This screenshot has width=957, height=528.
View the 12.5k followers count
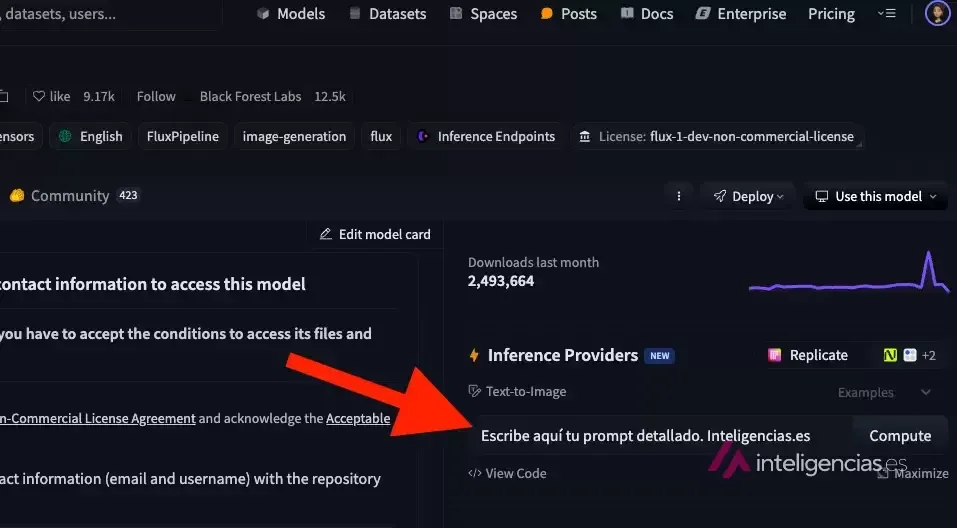click(330, 96)
